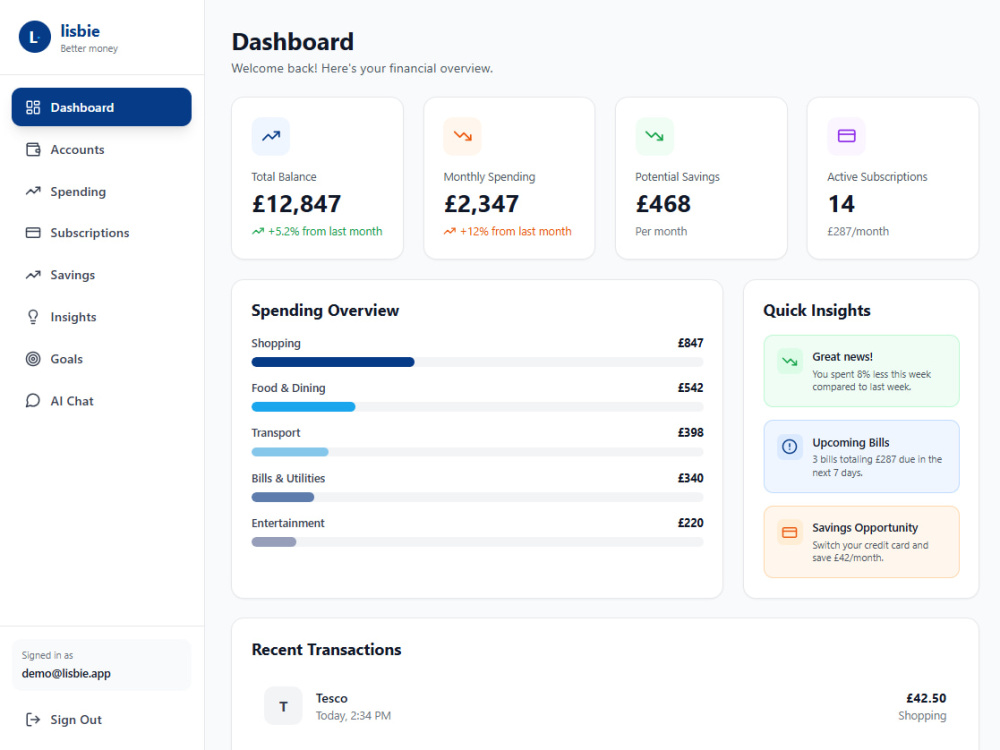The width and height of the screenshot is (1000, 750).
Task: Open the Upcoming Bills insight card
Action: (861, 457)
